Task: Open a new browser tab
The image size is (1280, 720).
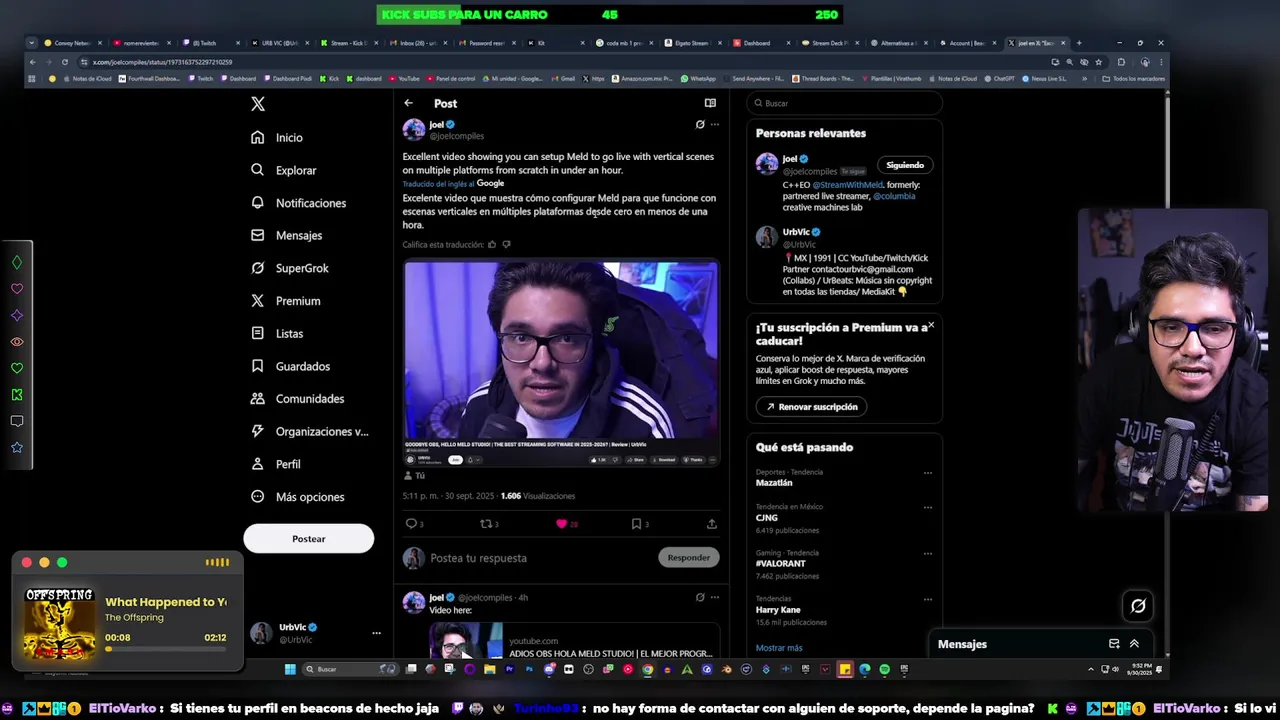Action: tap(1079, 43)
